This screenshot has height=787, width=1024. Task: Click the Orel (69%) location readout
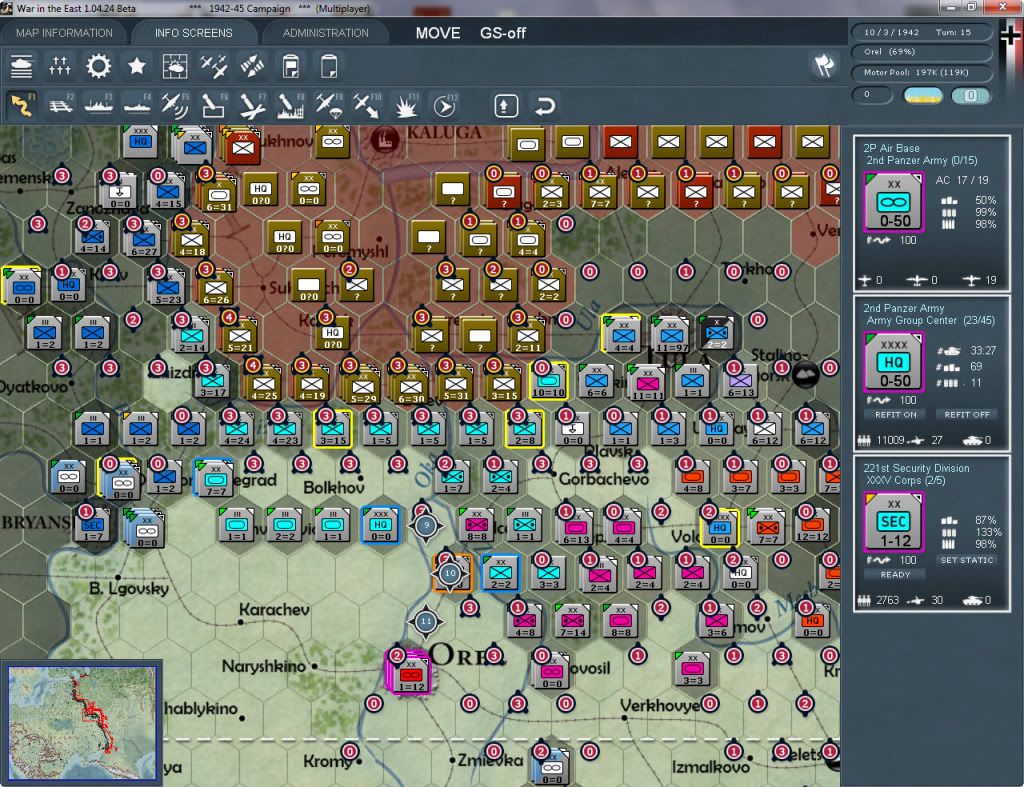tap(921, 52)
